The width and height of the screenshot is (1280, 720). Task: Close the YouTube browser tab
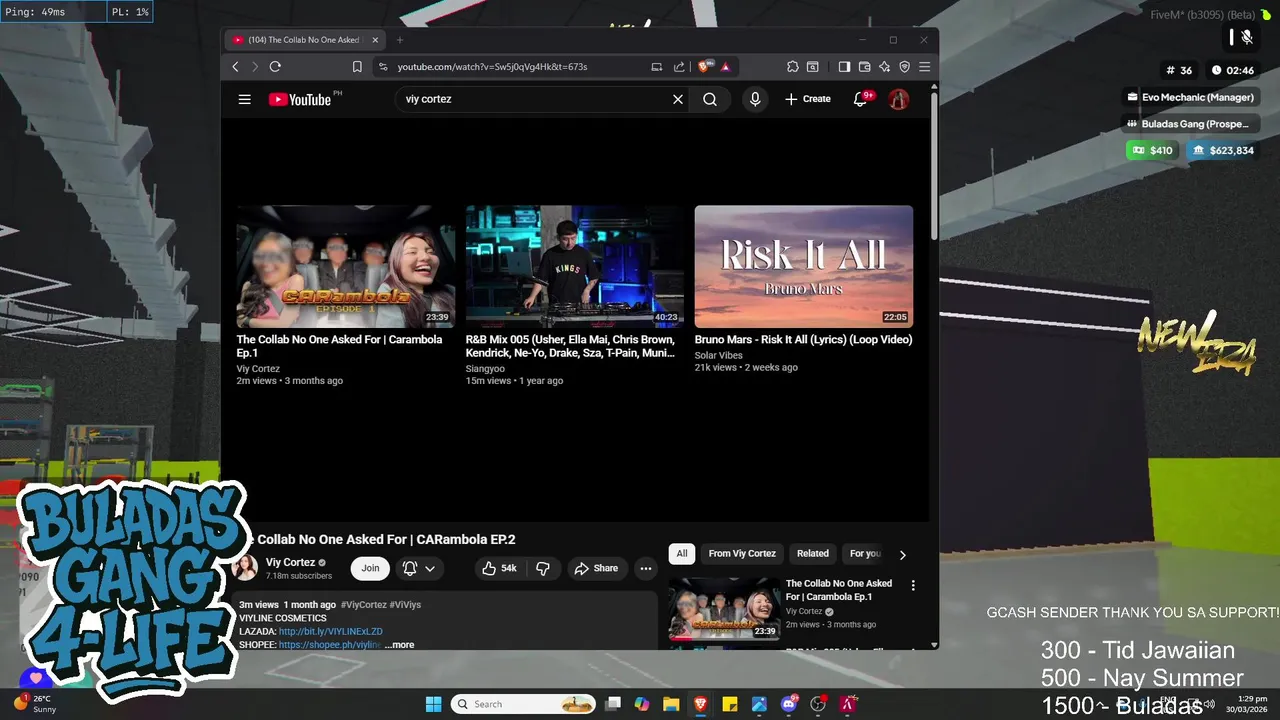(375, 40)
